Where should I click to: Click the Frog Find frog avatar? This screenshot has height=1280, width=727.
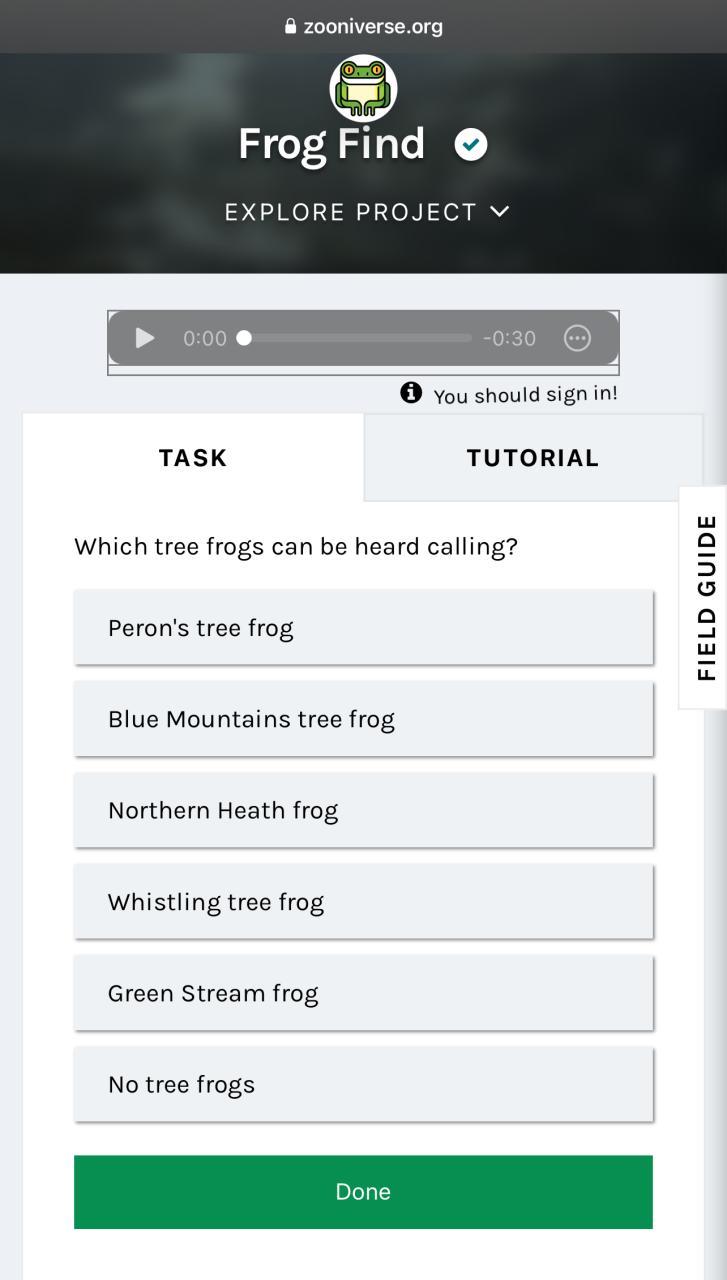pos(363,88)
